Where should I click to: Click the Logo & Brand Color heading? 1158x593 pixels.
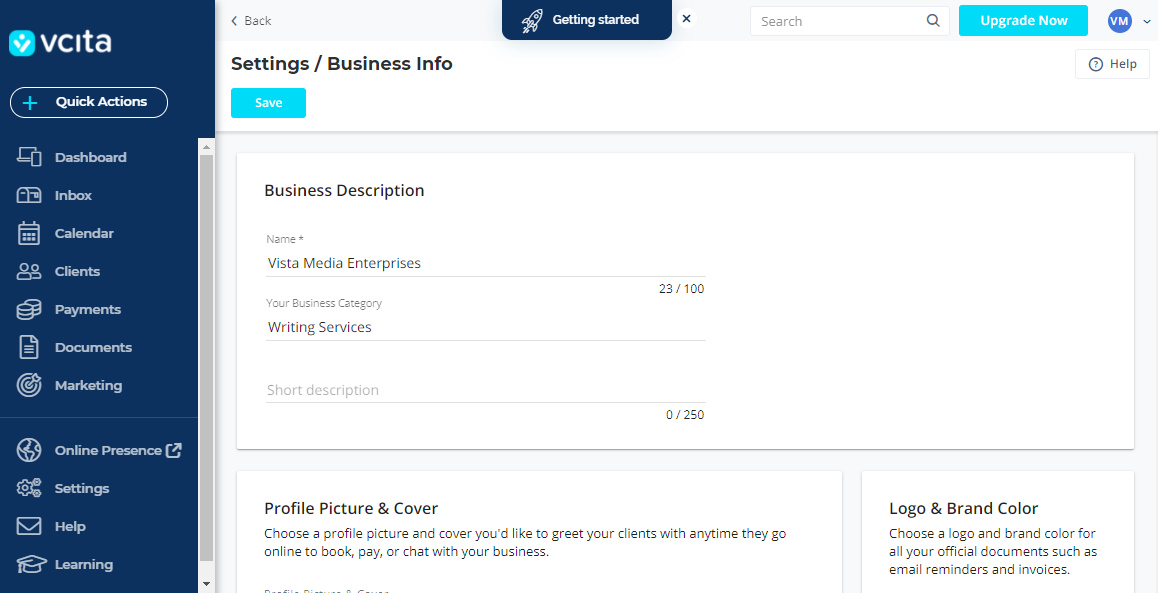[x=964, y=508]
